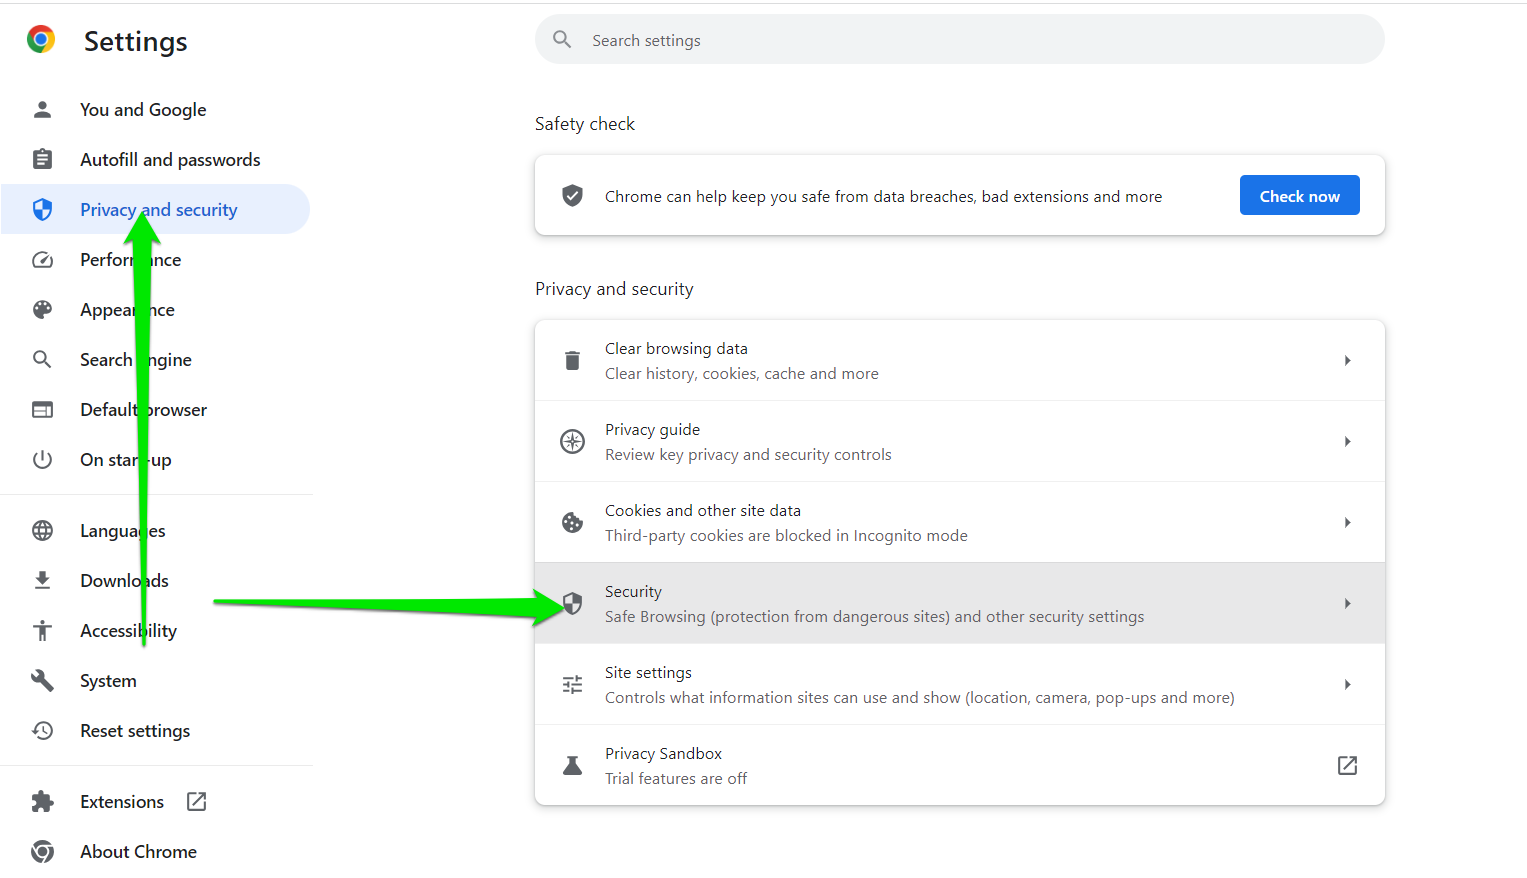Expand the Security row arrow

(x=1347, y=604)
